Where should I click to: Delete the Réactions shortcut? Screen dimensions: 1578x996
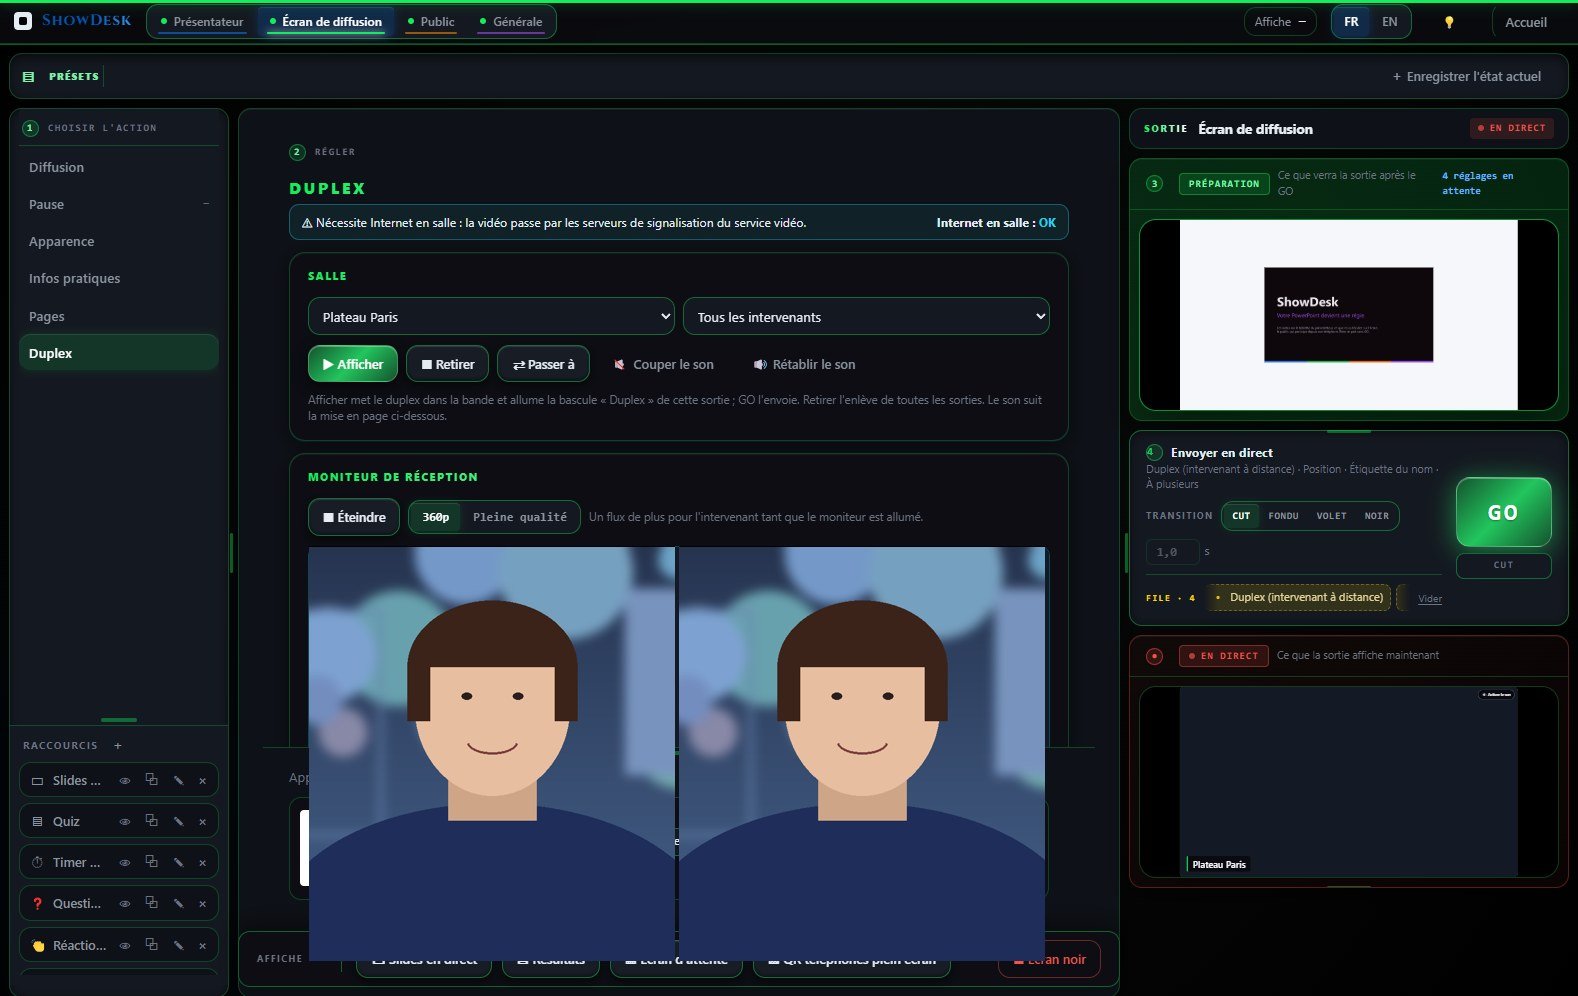click(202, 945)
